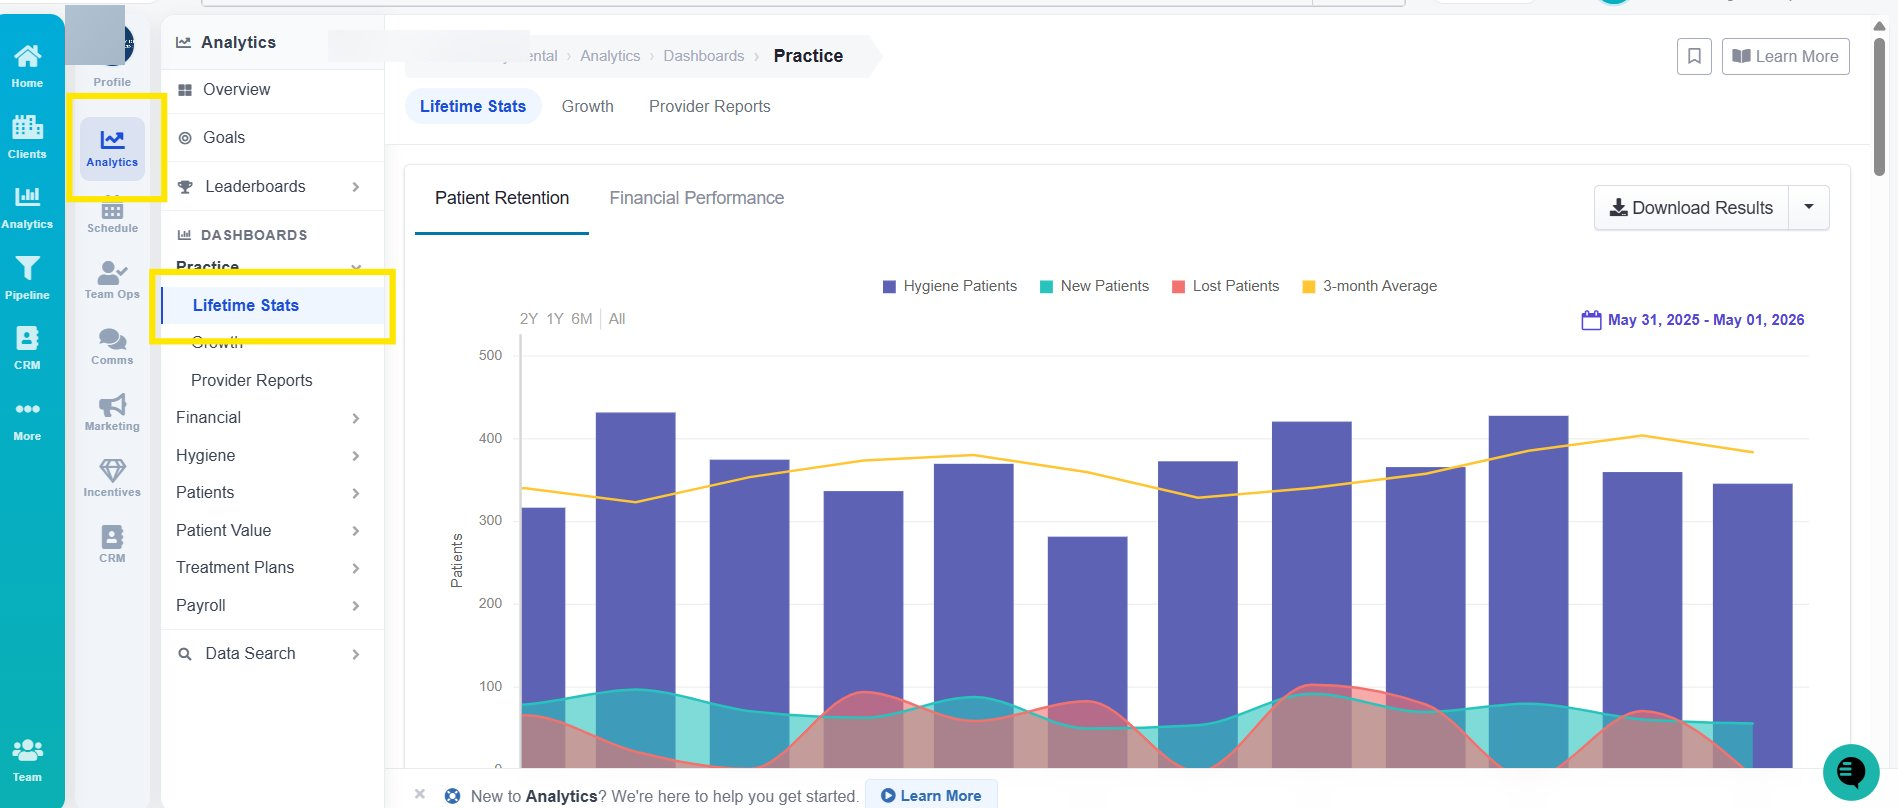Toggle the New Patients legend series
Screen dimensions: 1898x808
pos(1094,286)
